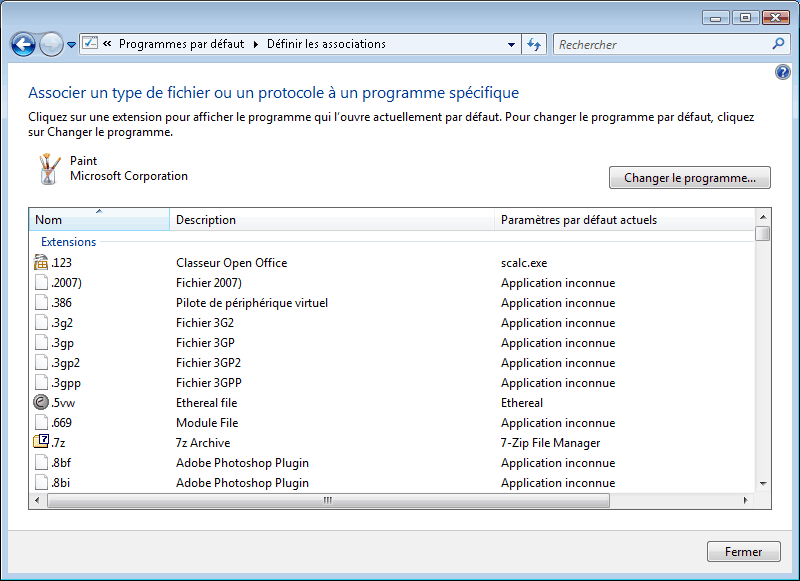
Task: Click the forward navigation arrow button
Action: (51, 44)
